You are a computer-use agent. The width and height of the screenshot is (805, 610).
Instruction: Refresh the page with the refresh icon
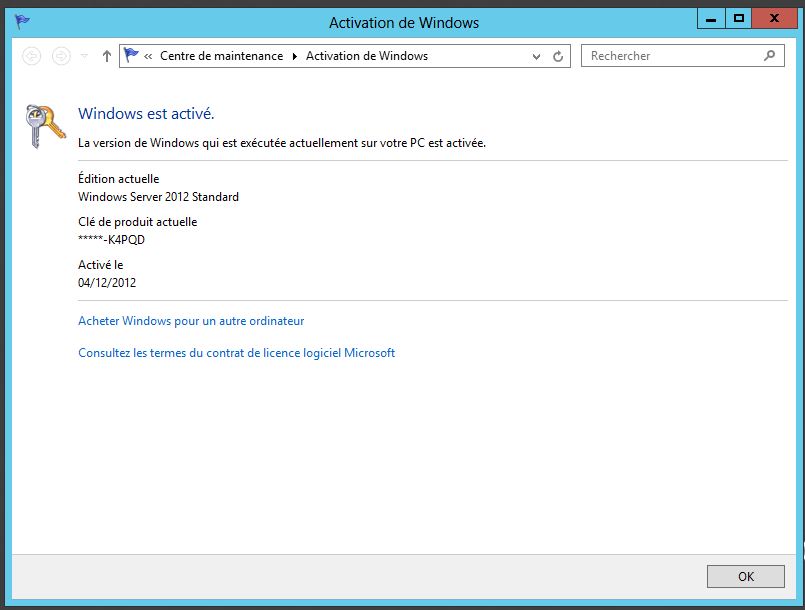558,57
